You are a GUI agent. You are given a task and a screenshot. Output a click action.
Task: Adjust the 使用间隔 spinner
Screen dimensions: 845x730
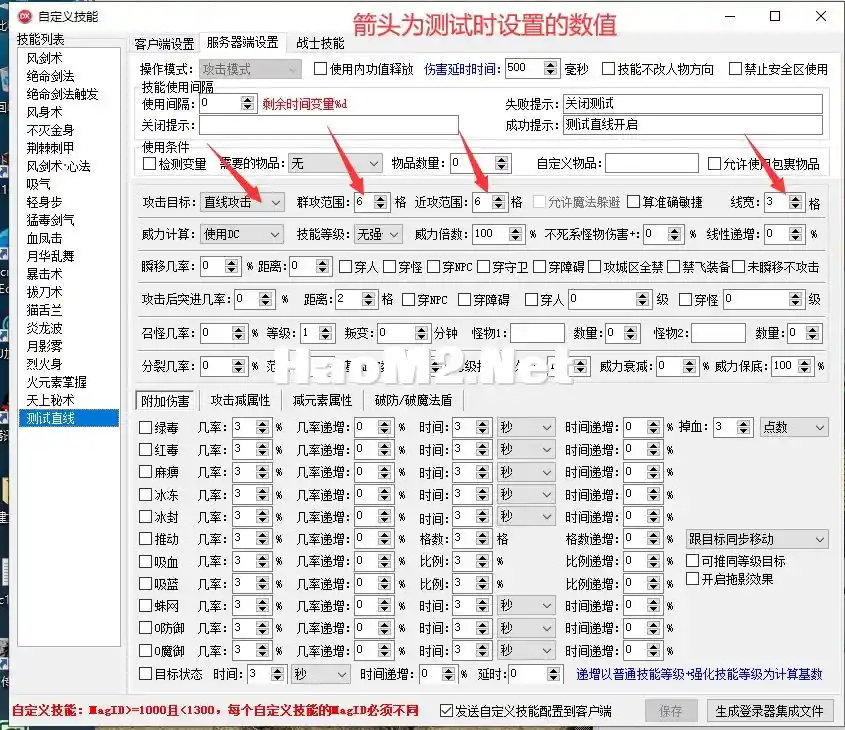tap(247, 103)
